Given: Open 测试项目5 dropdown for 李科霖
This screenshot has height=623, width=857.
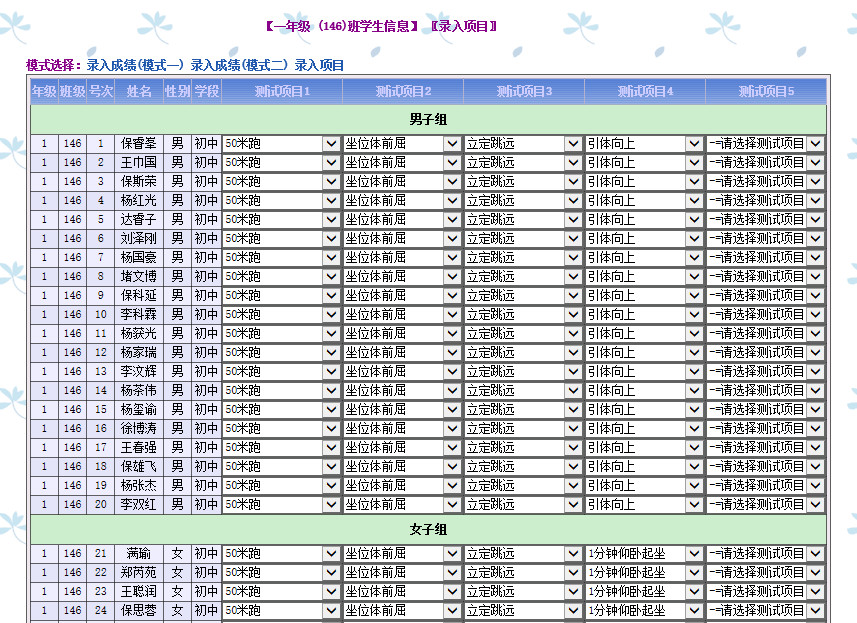Looking at the screenshot, I should tap(766, 315).
